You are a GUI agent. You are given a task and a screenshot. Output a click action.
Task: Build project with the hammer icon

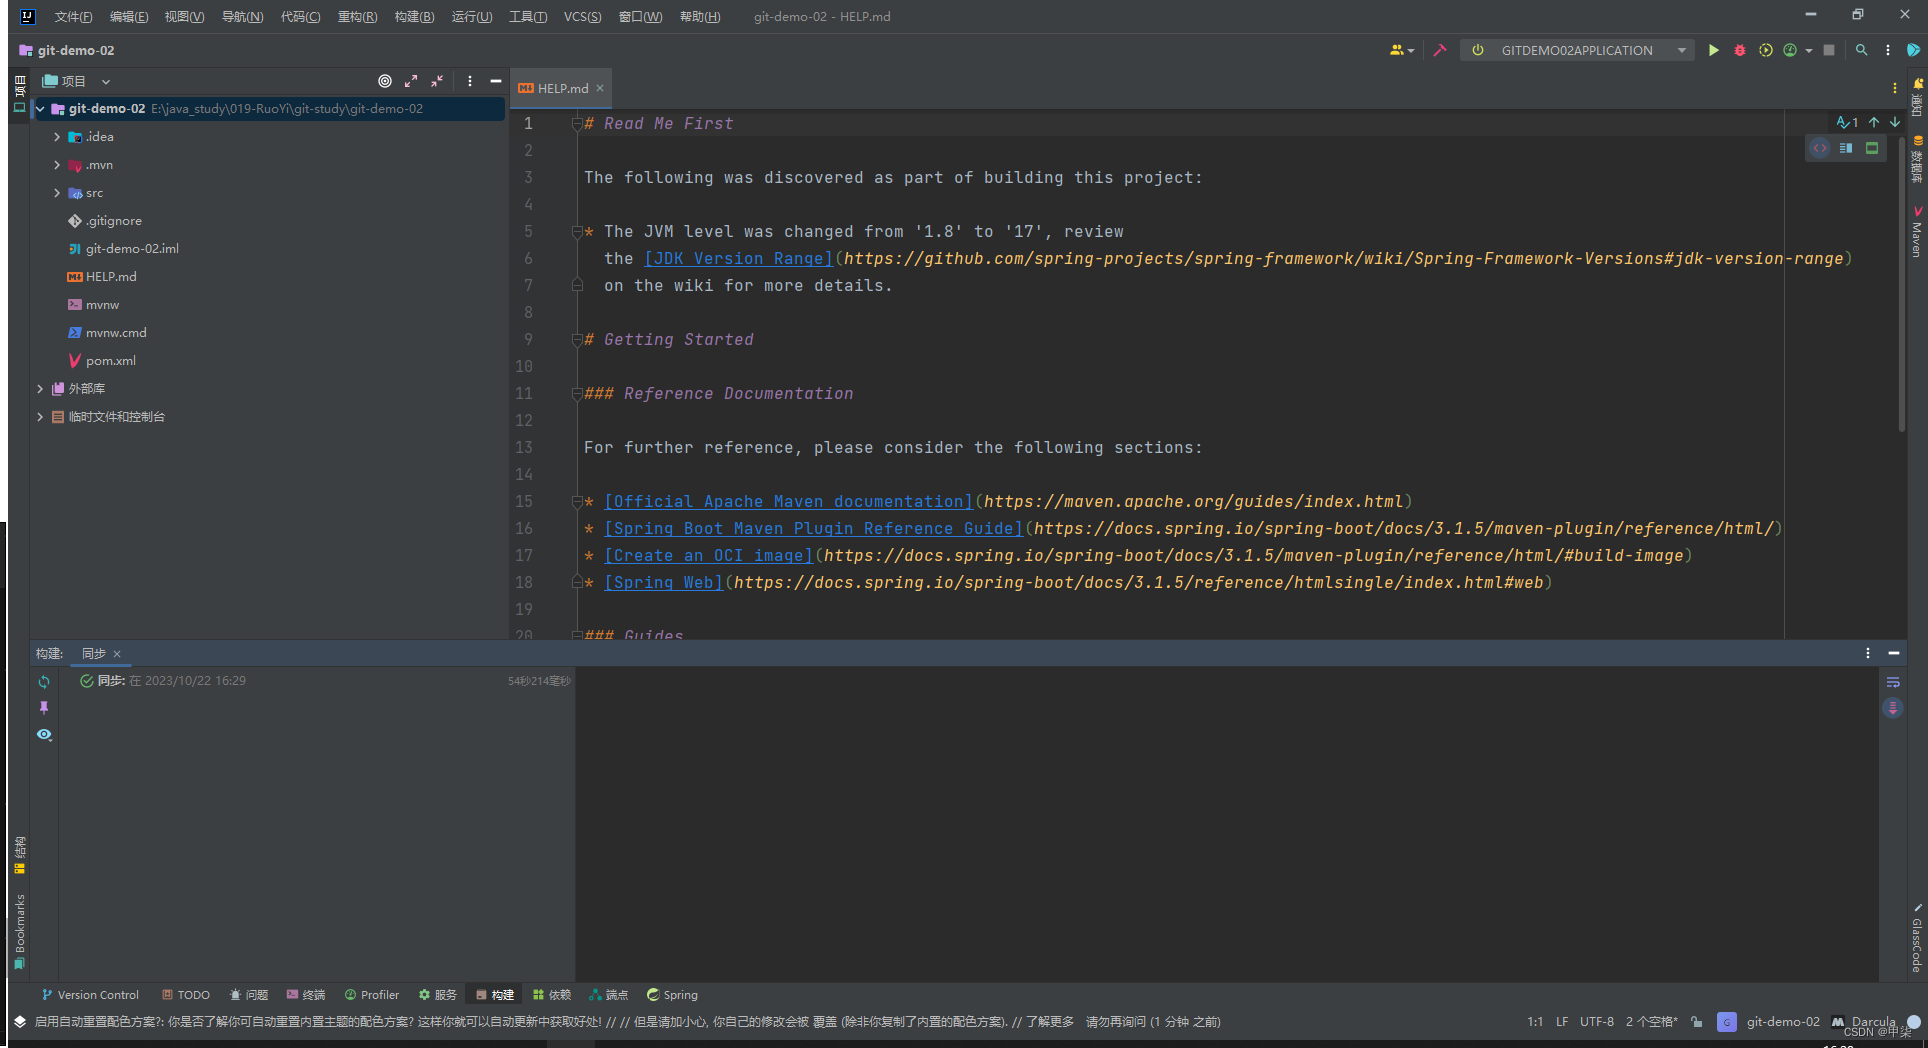1440,50
